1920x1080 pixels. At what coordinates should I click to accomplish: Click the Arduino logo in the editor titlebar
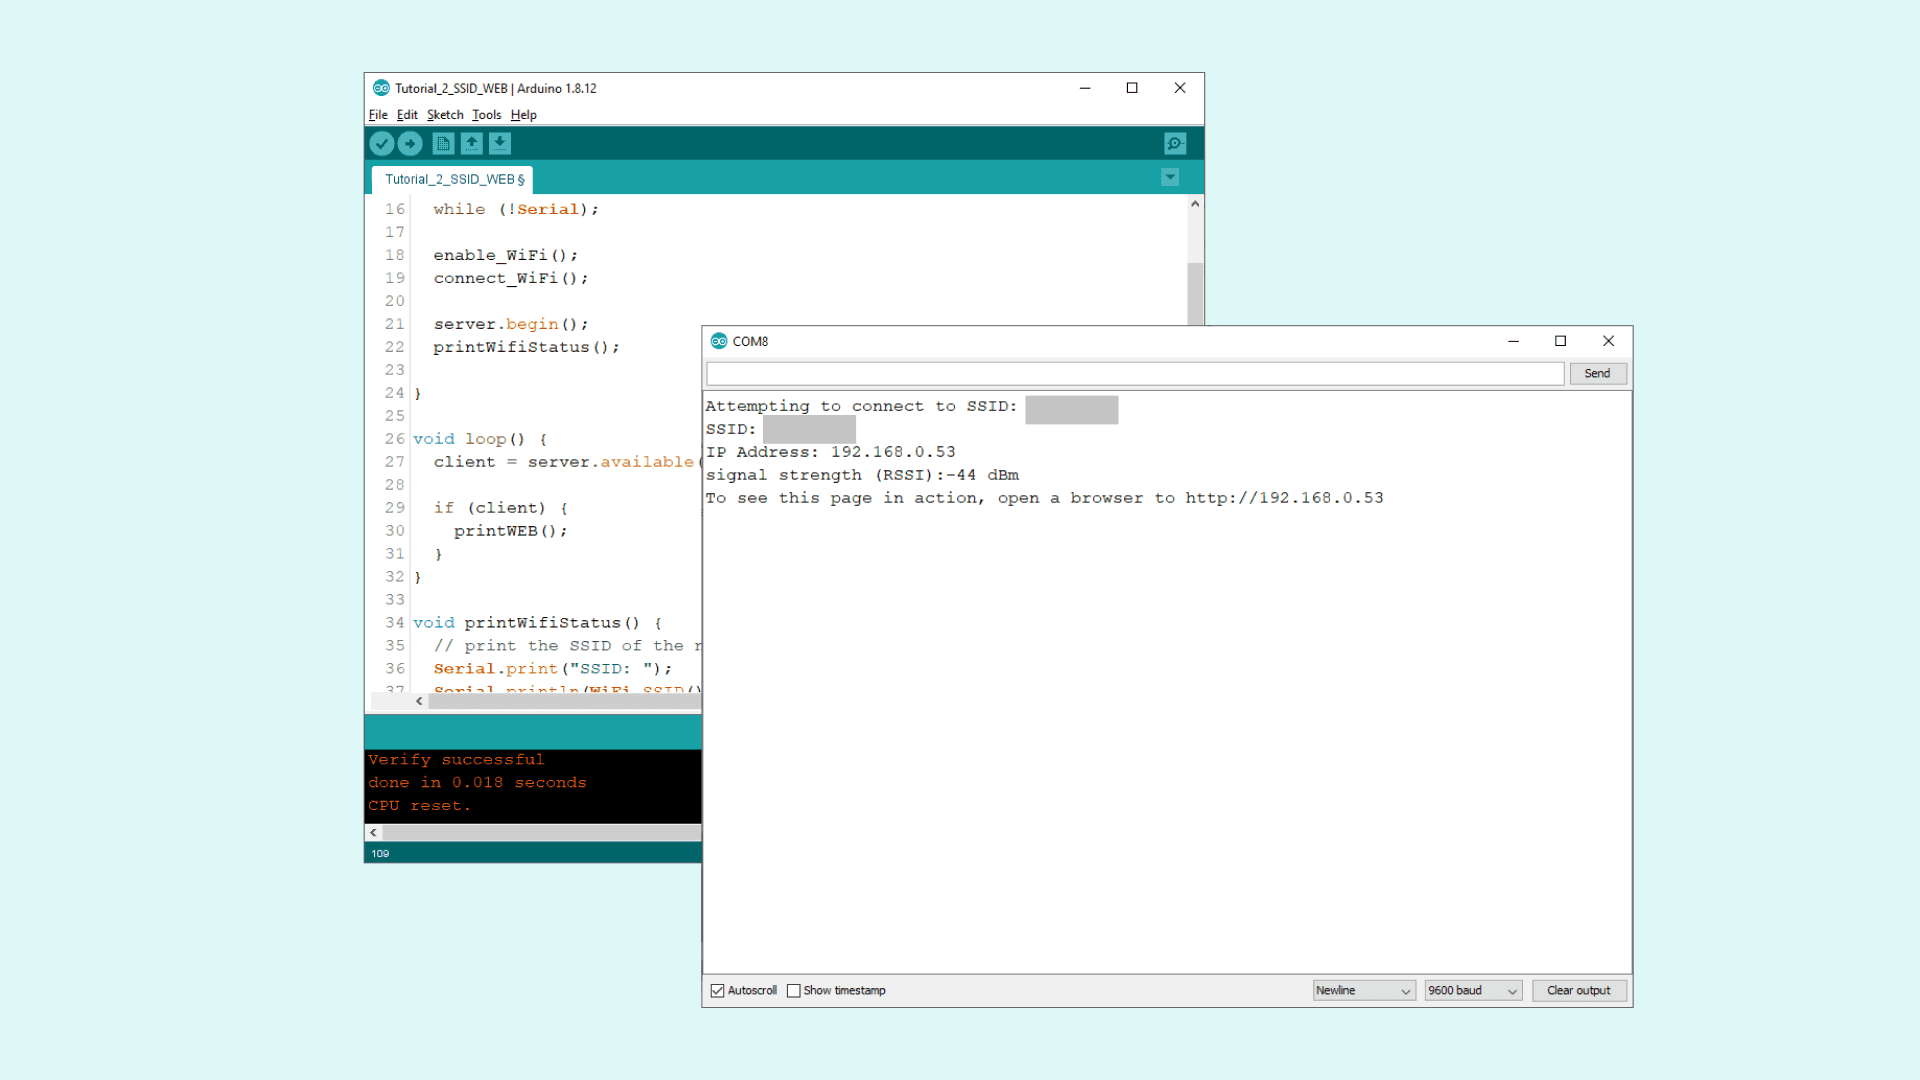tap(382, 88)
